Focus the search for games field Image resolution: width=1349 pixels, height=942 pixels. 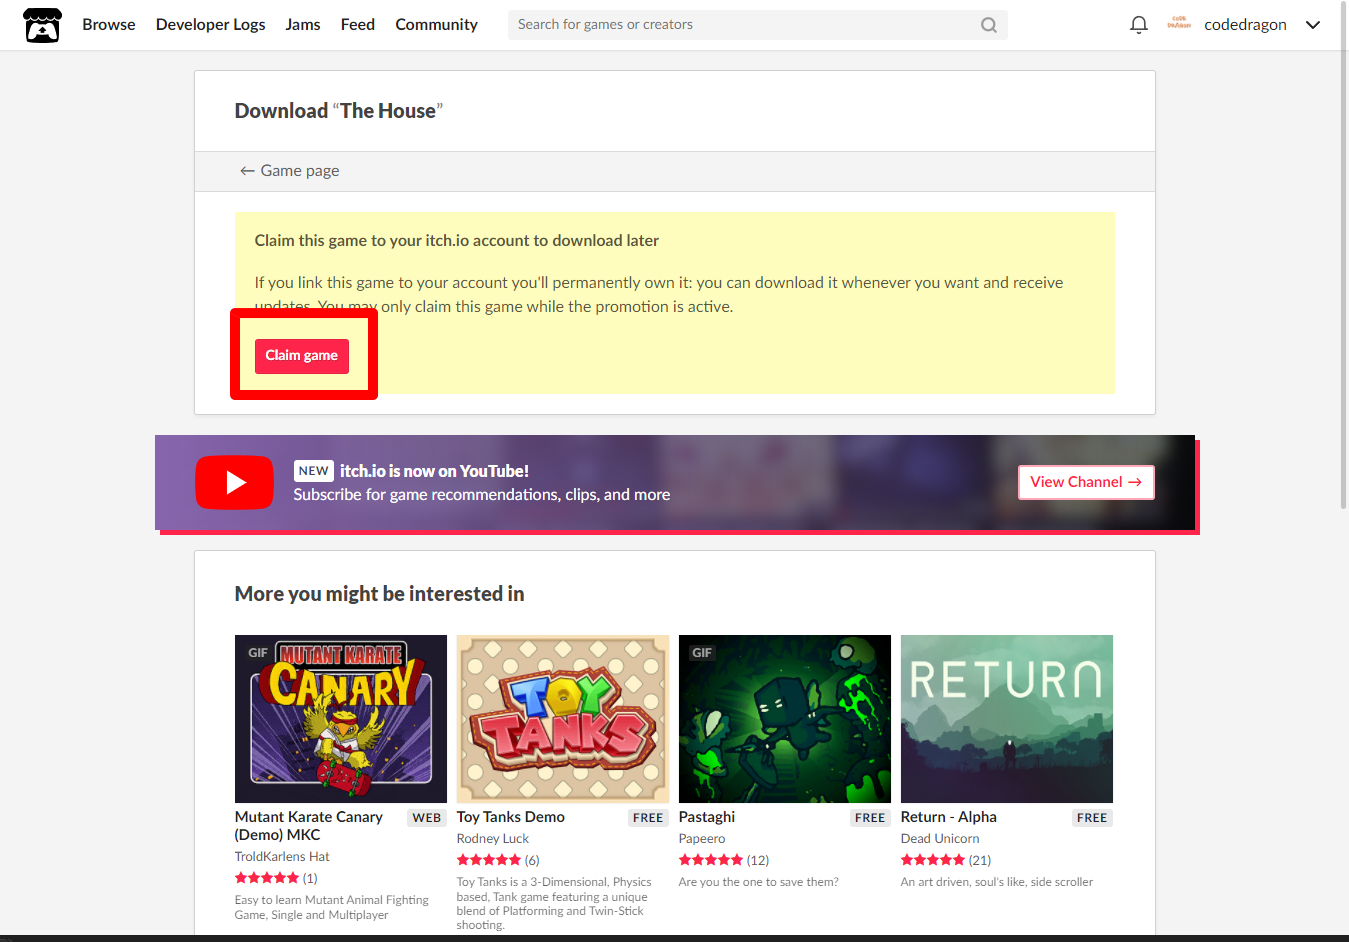click(x=757, y=25)
